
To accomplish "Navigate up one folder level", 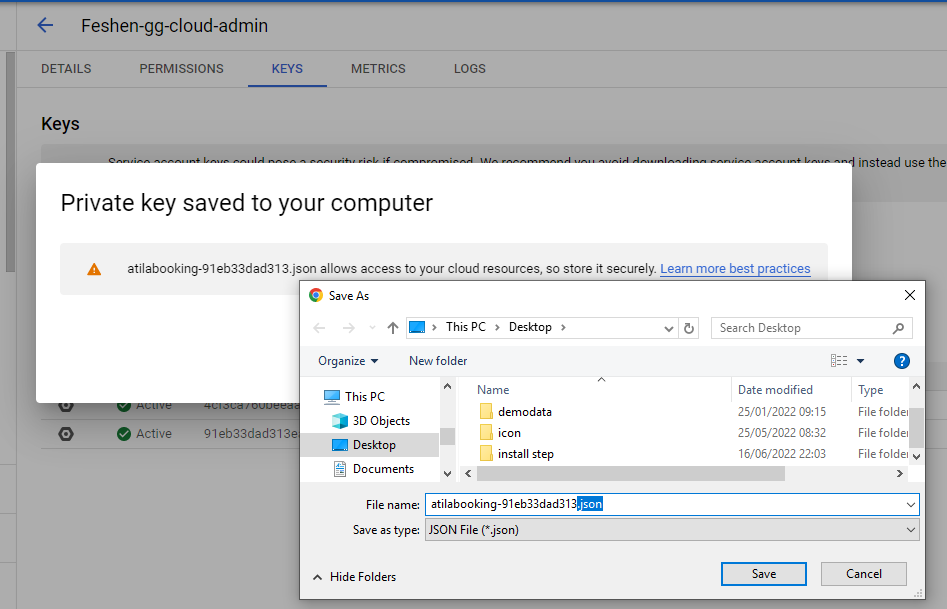I will (x=393, y=328).
